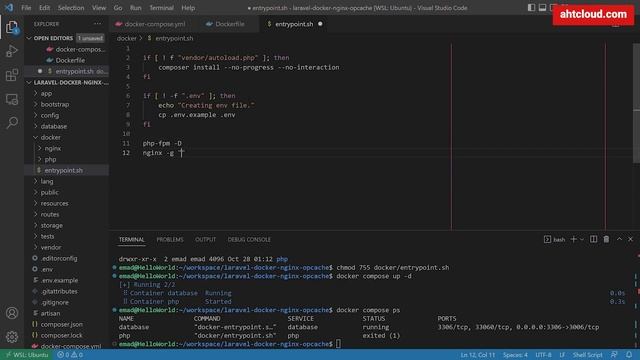Toggle primary sidebar layout icon
The image size is (640, 360).
(x=531, y=8)
